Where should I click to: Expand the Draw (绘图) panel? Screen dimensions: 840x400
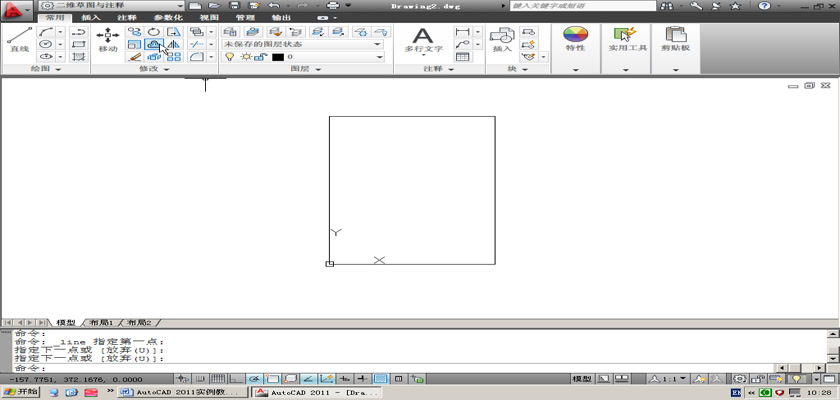click(58, 70)
